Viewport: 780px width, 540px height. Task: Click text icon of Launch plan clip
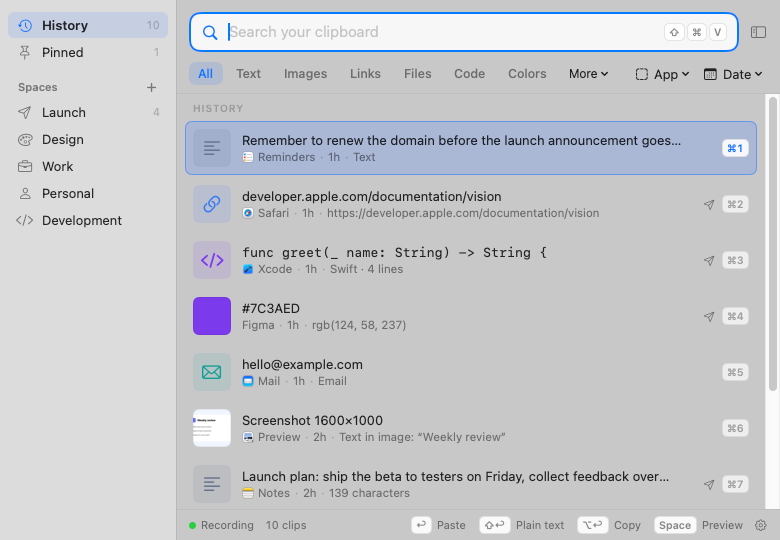coord(212,484)
